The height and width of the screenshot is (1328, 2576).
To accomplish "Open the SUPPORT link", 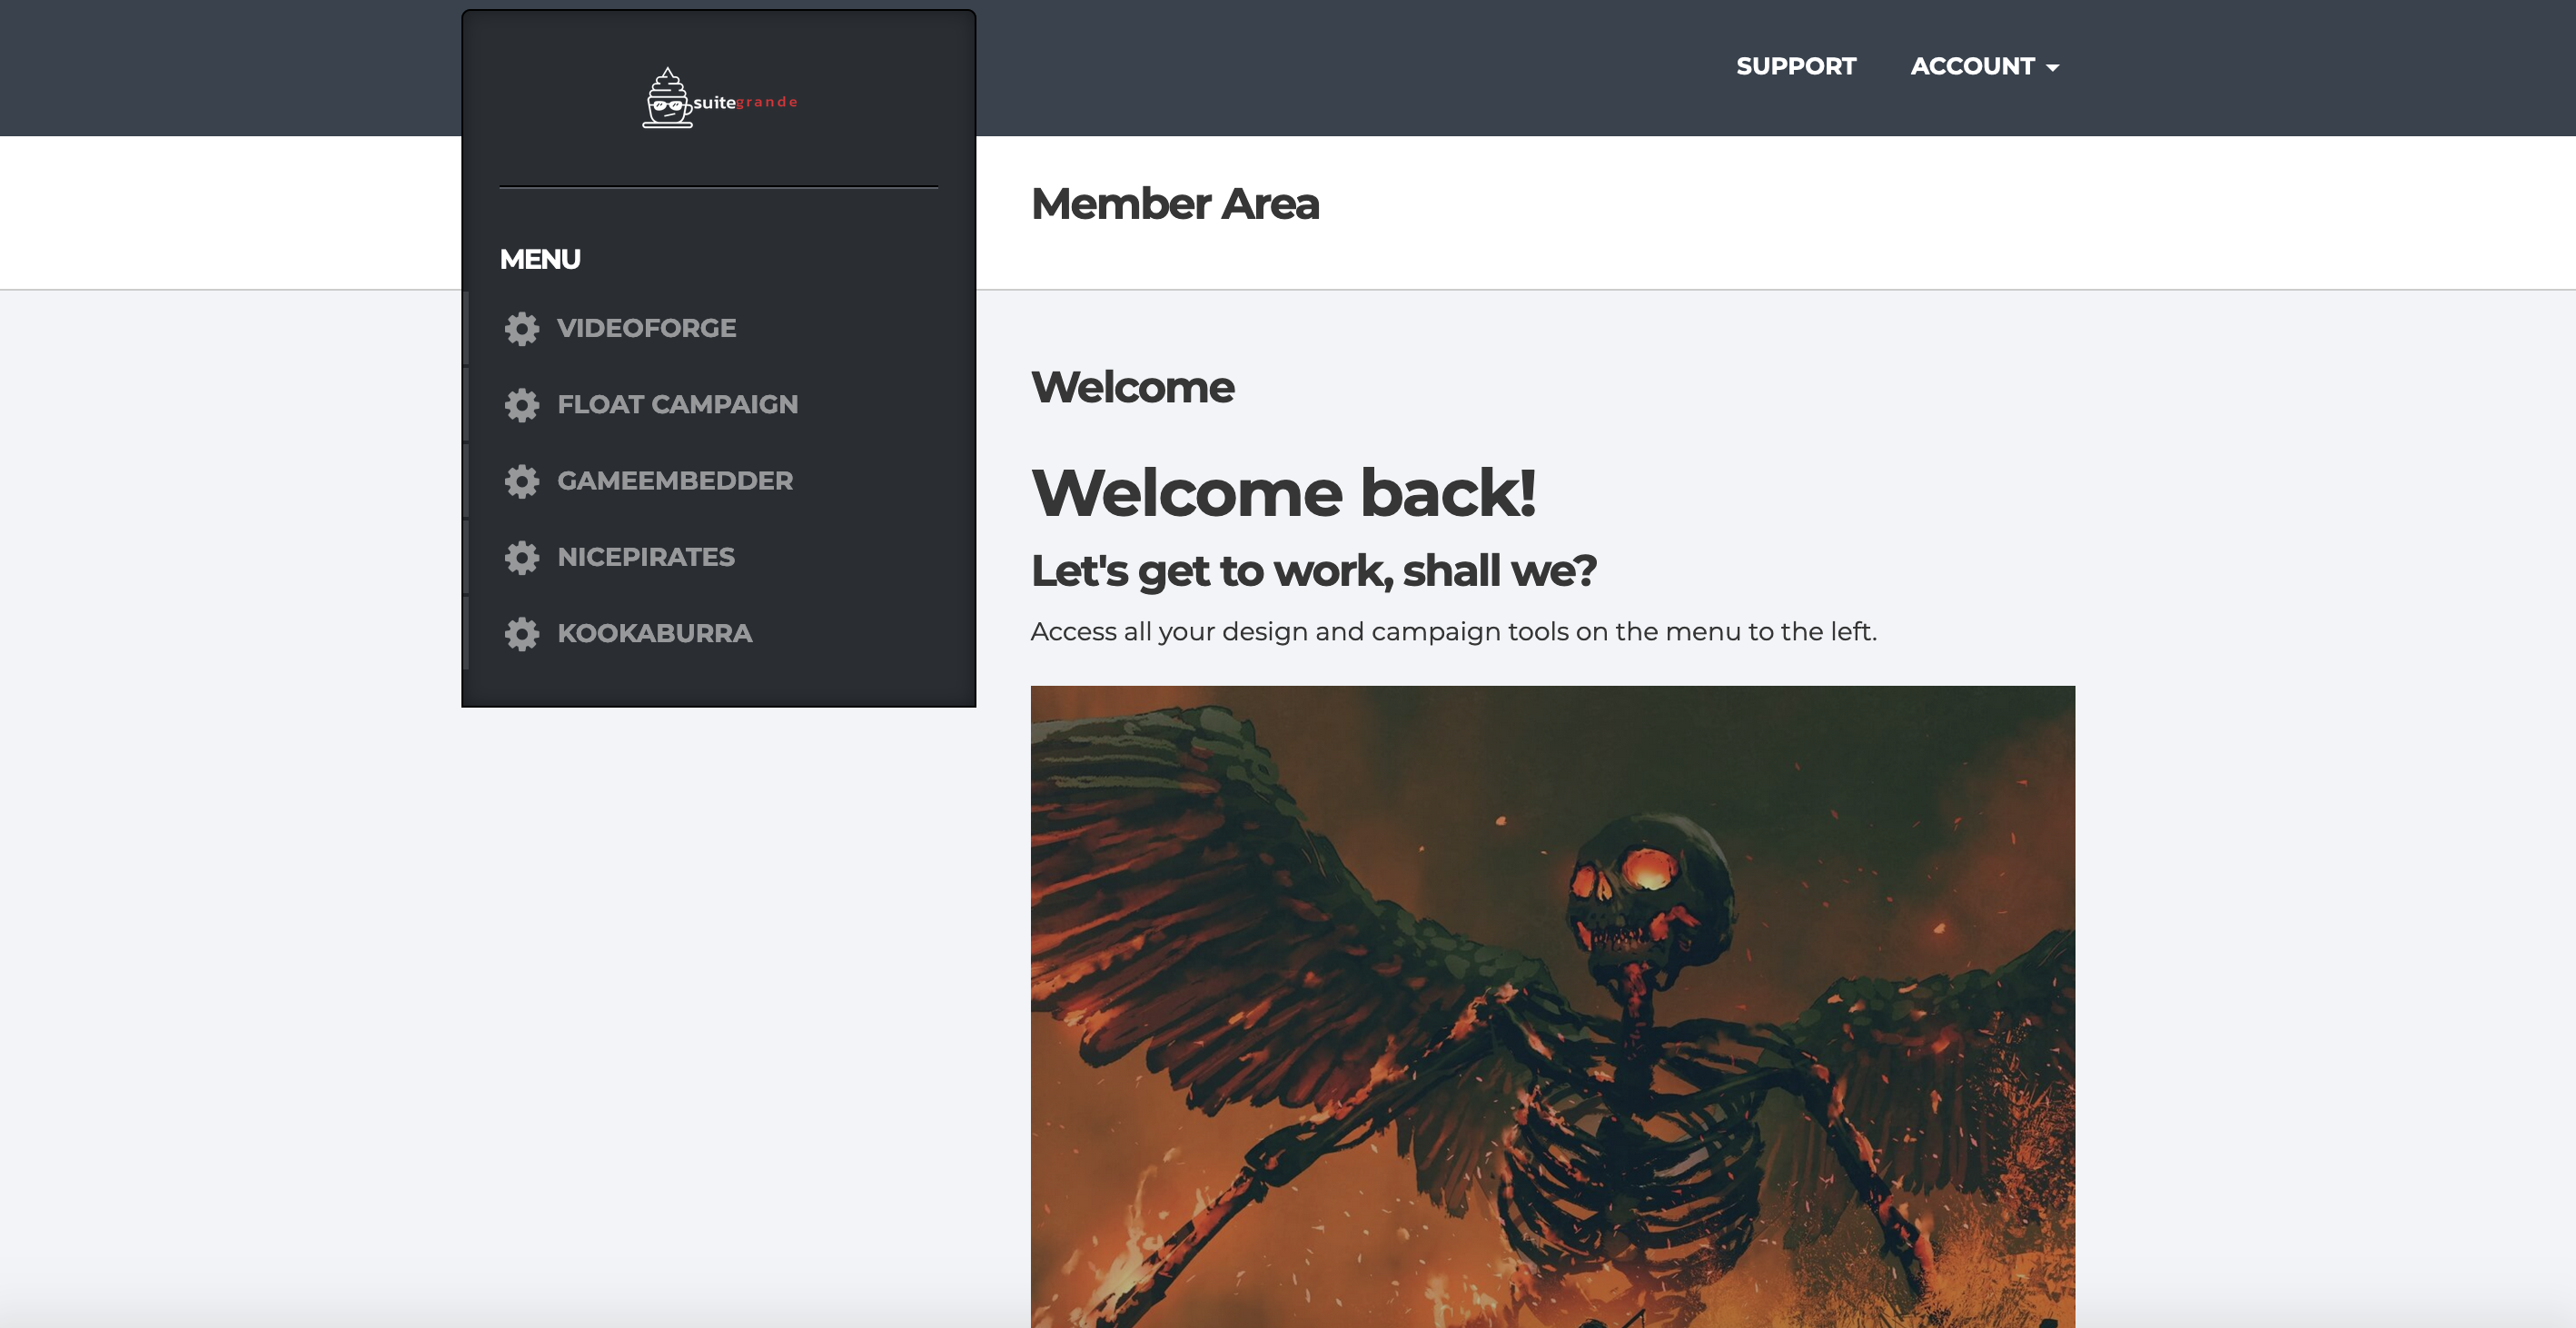I will point(1795,66).
